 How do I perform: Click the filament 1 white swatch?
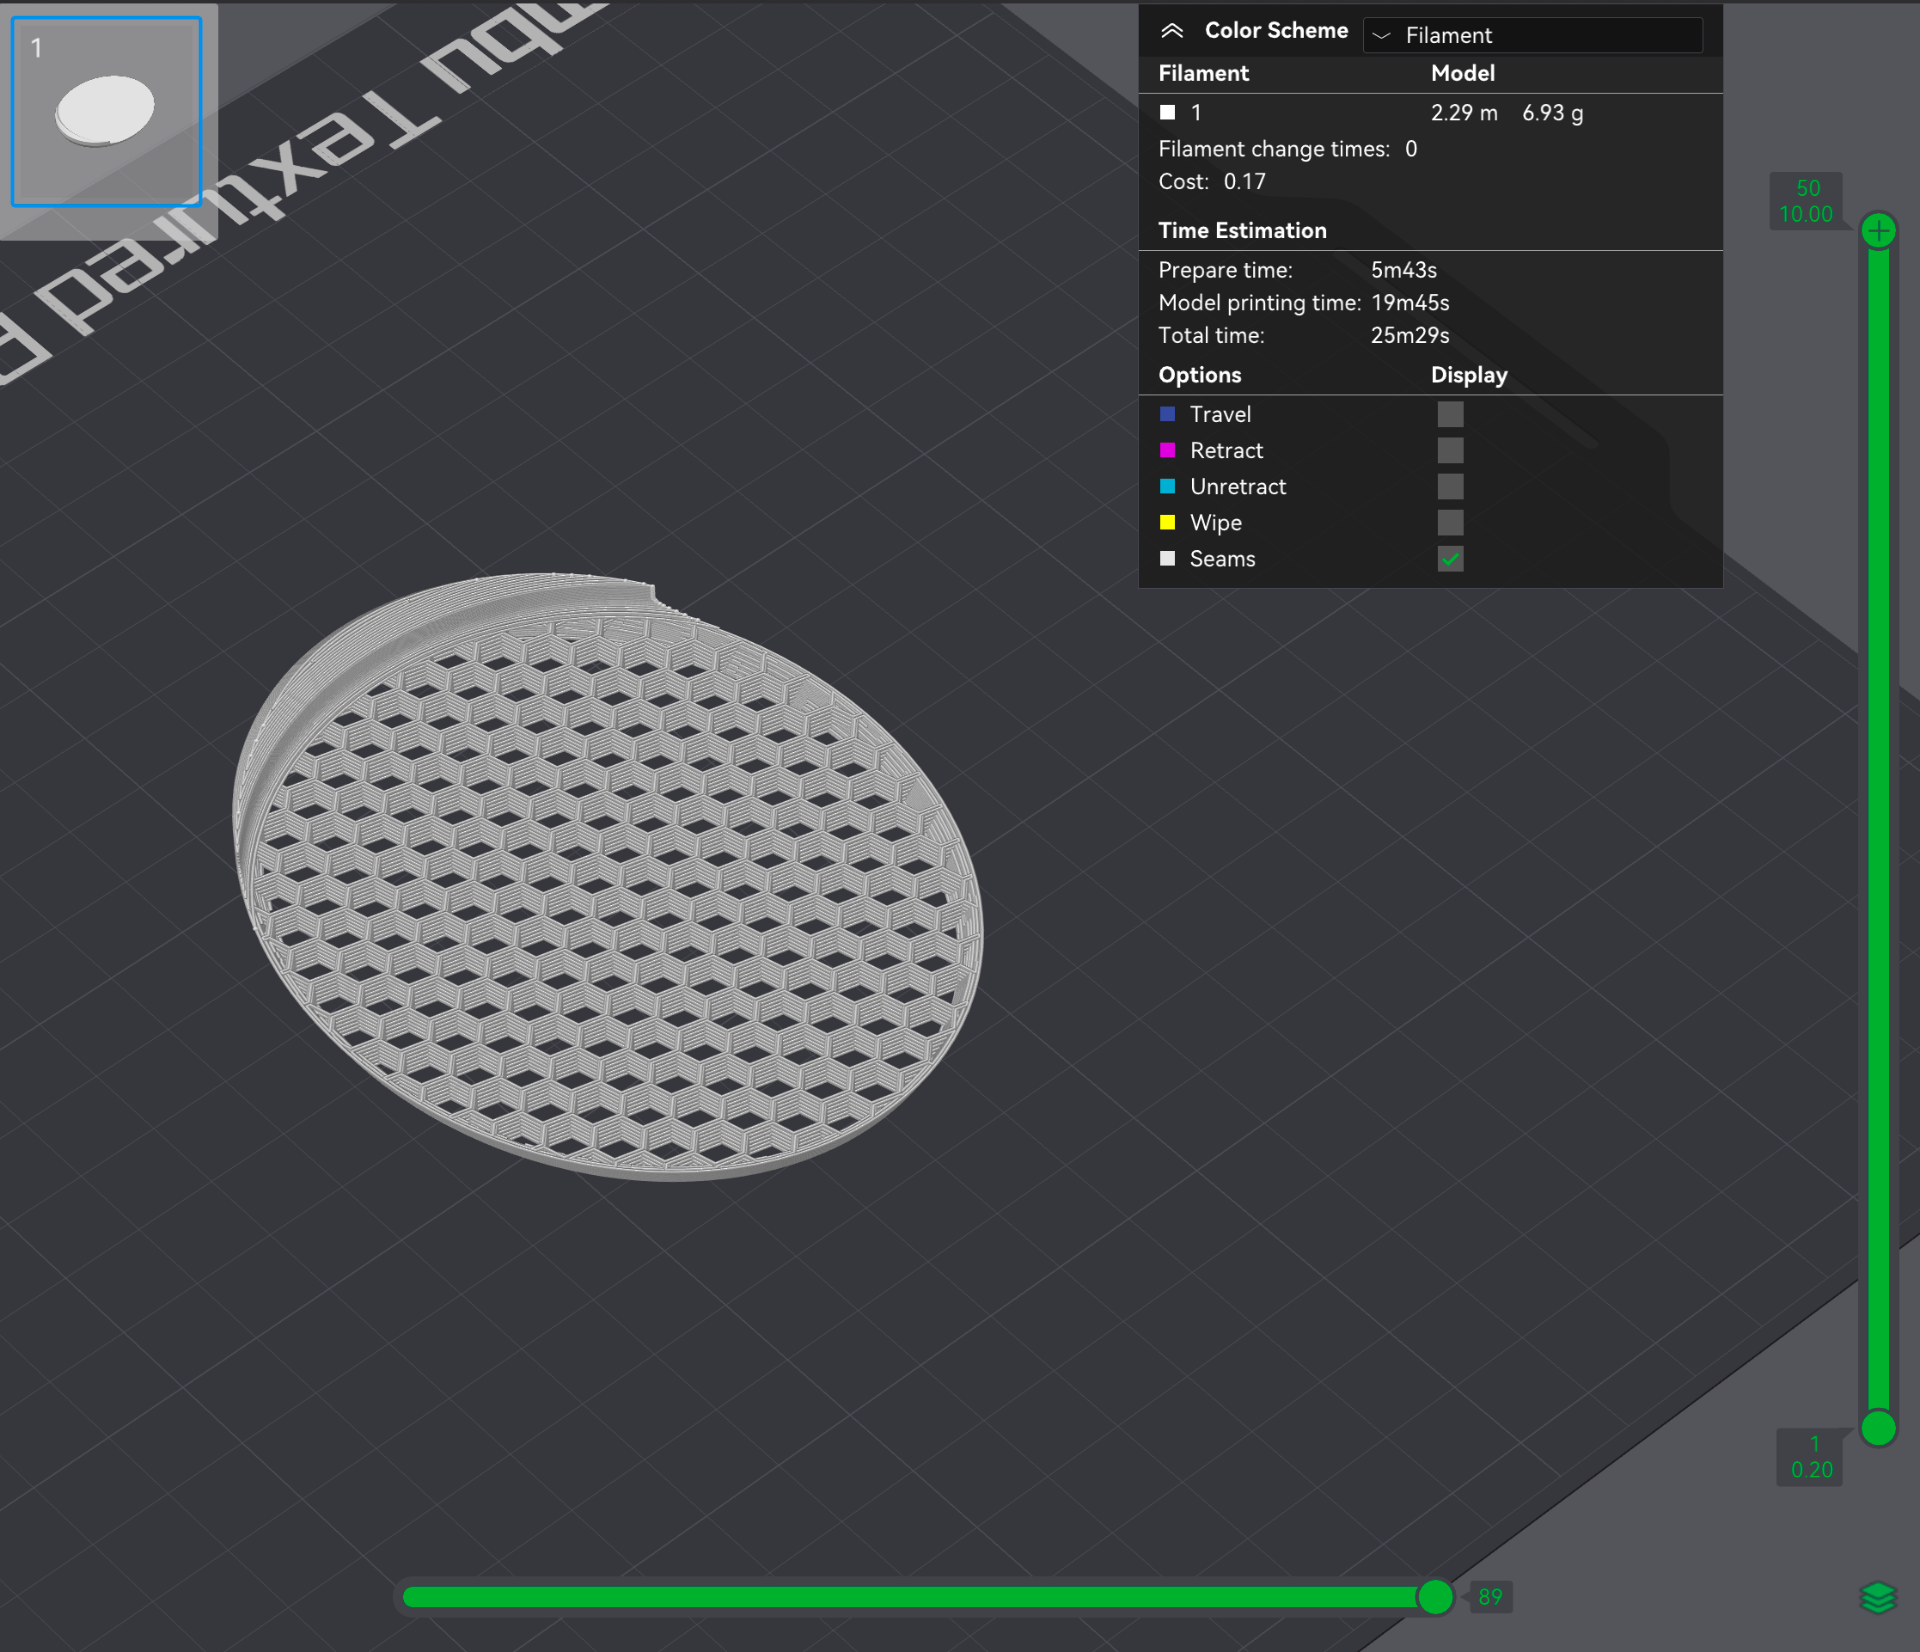click(x=1167, y=113)
